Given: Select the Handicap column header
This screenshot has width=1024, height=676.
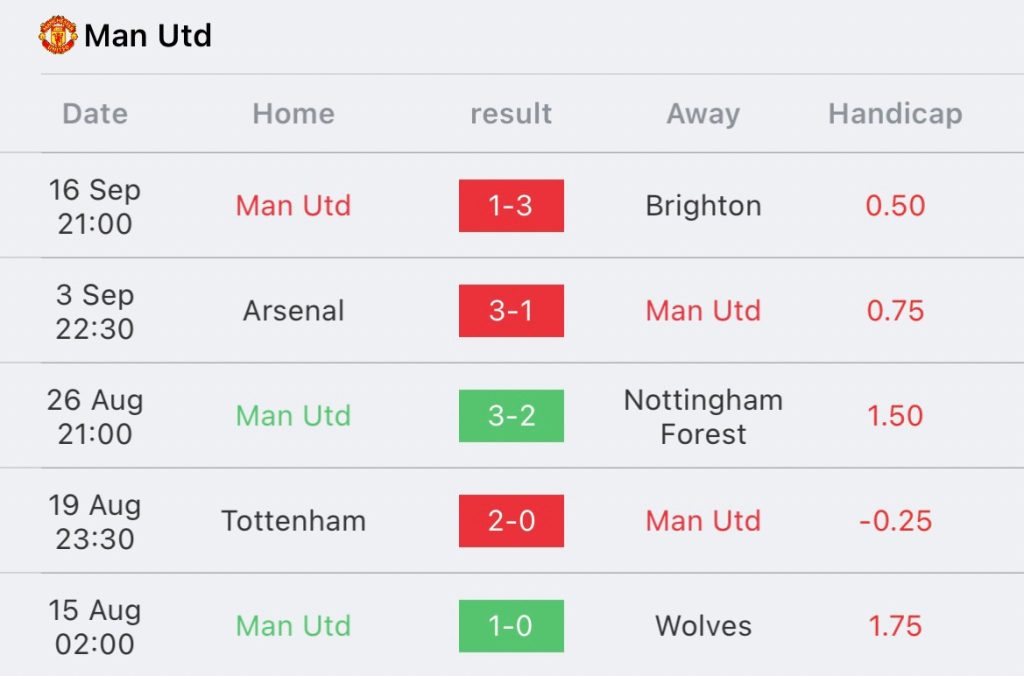Looking at the screenshot, I should tap(895, 114).
